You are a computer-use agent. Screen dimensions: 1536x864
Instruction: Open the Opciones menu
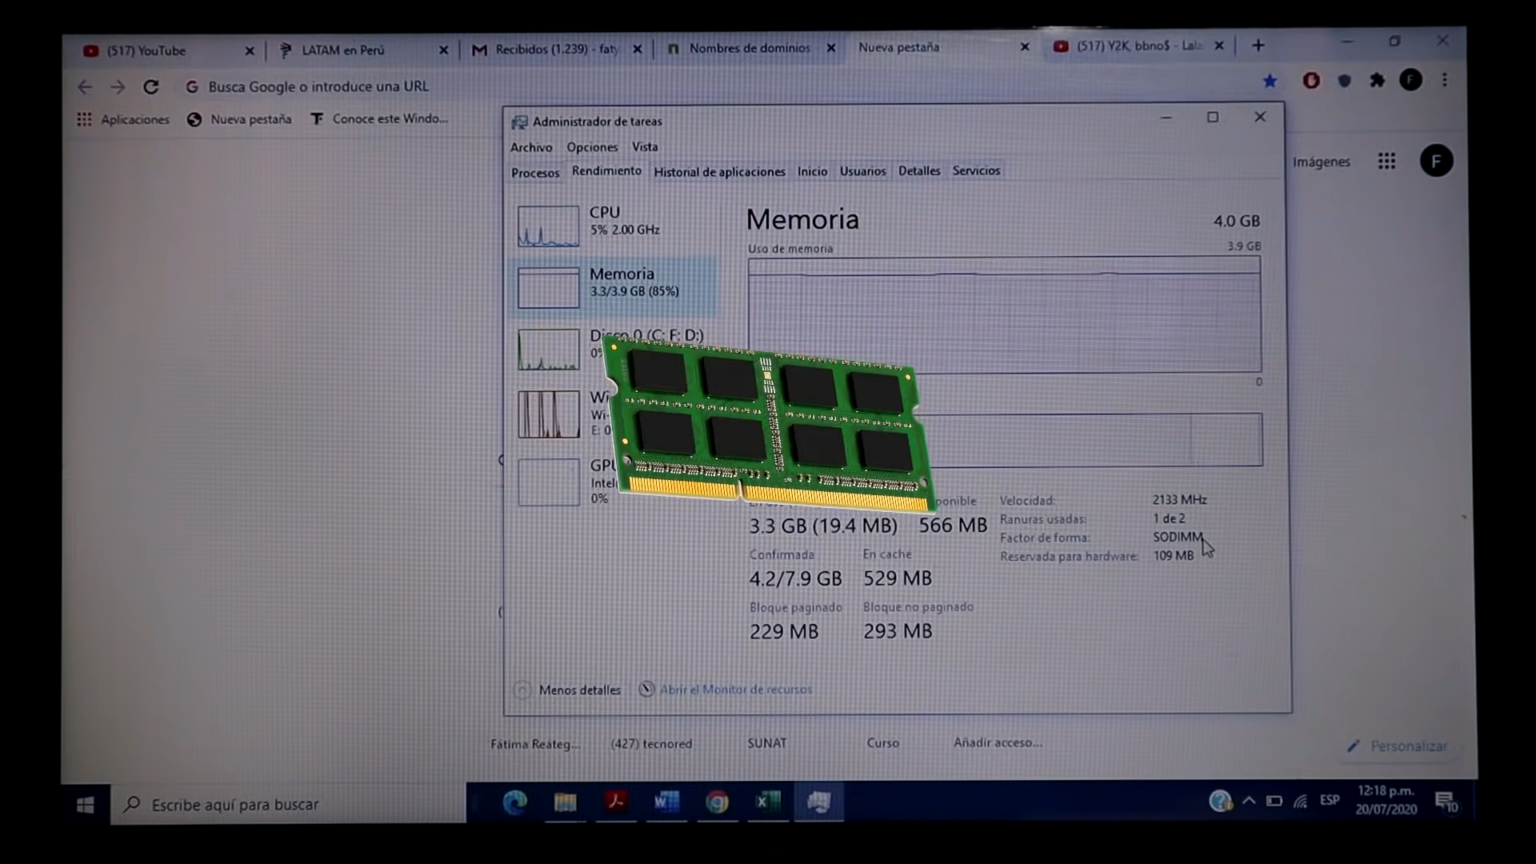[x=592, y=146]
